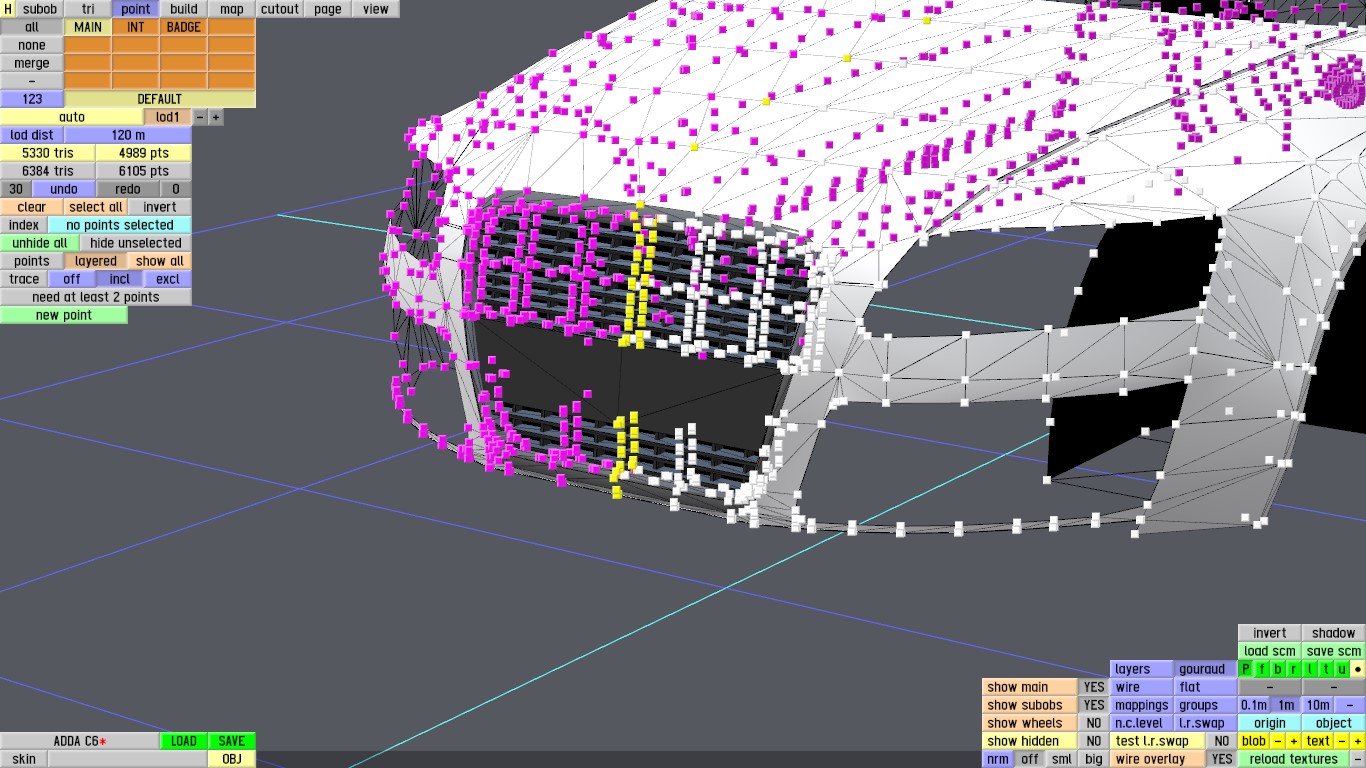The image size is (1366, 768).
Task: Choose 'show all' points display
Action: (x=160, y=261)
